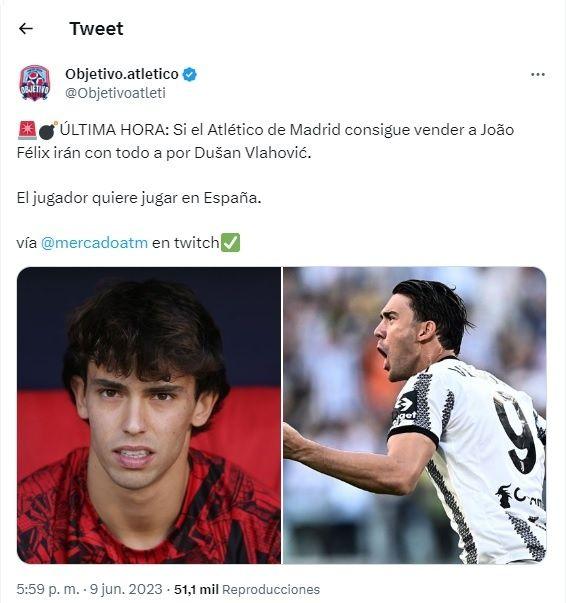Click the 9 jun. 2023 date
Image resolution: width=566 pixels, height=603 pixels.
126,589
